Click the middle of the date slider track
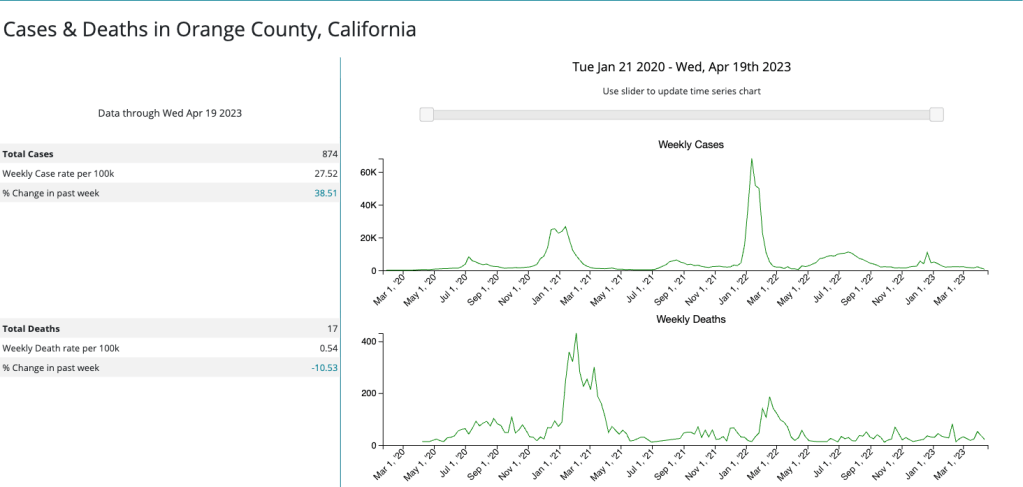1023x487 pixels. (x=681, y=115)
